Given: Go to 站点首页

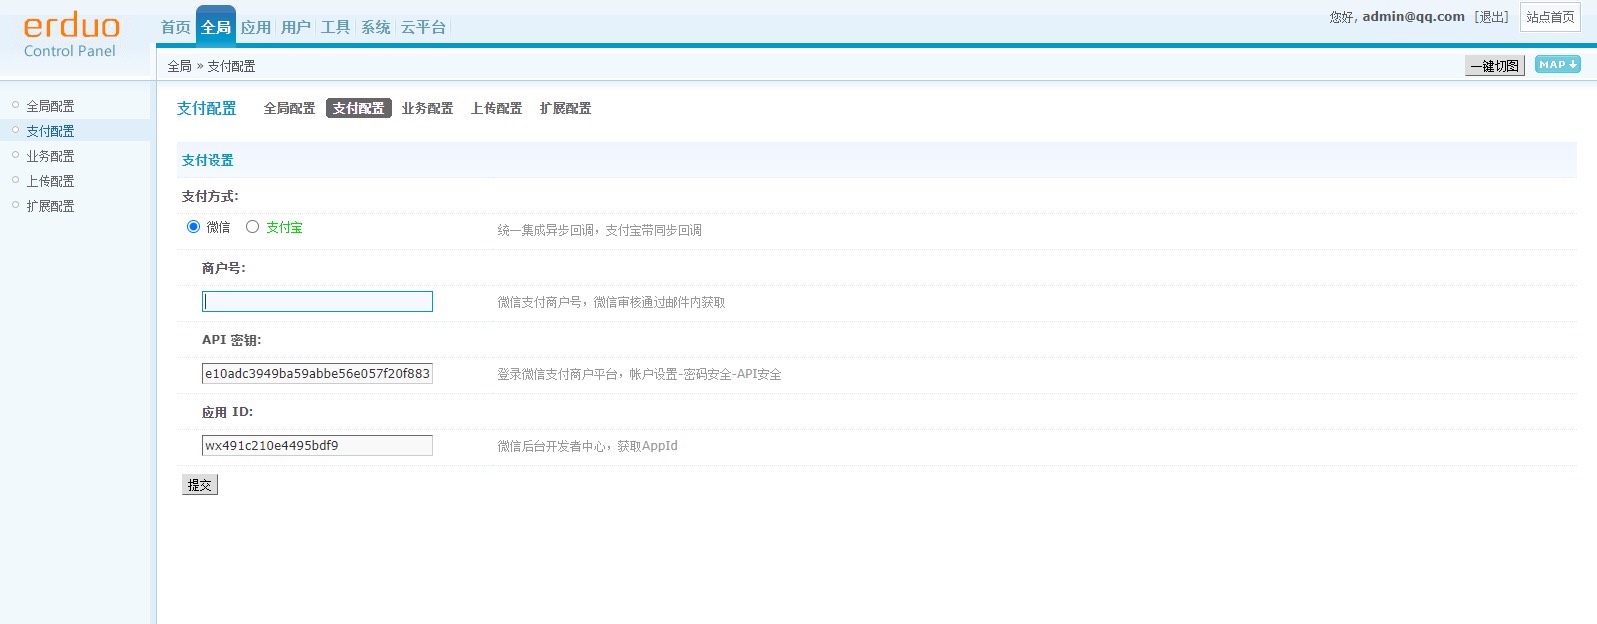Looking at the screenshot, I should coord(1550,17).
